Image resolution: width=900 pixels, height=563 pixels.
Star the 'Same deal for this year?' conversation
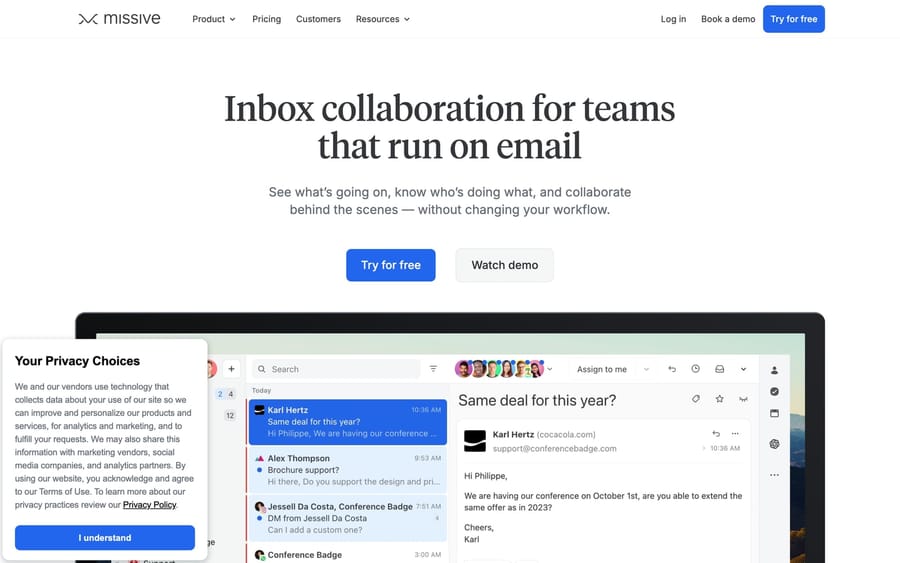point(719,399)
